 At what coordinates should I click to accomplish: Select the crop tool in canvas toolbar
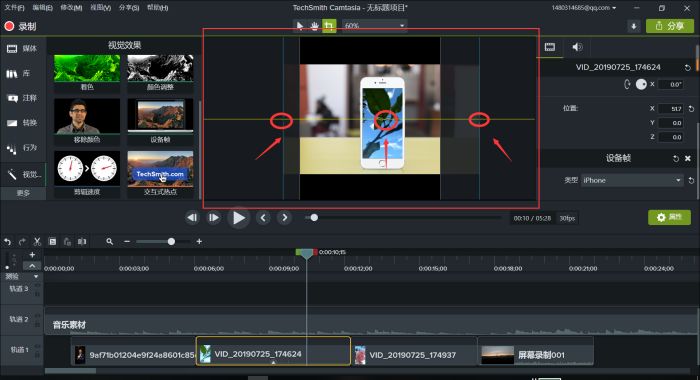(x=329, y=26)
